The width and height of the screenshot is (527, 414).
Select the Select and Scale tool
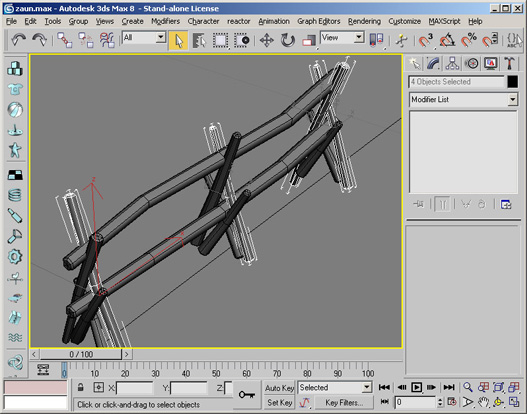coord(309,40)
